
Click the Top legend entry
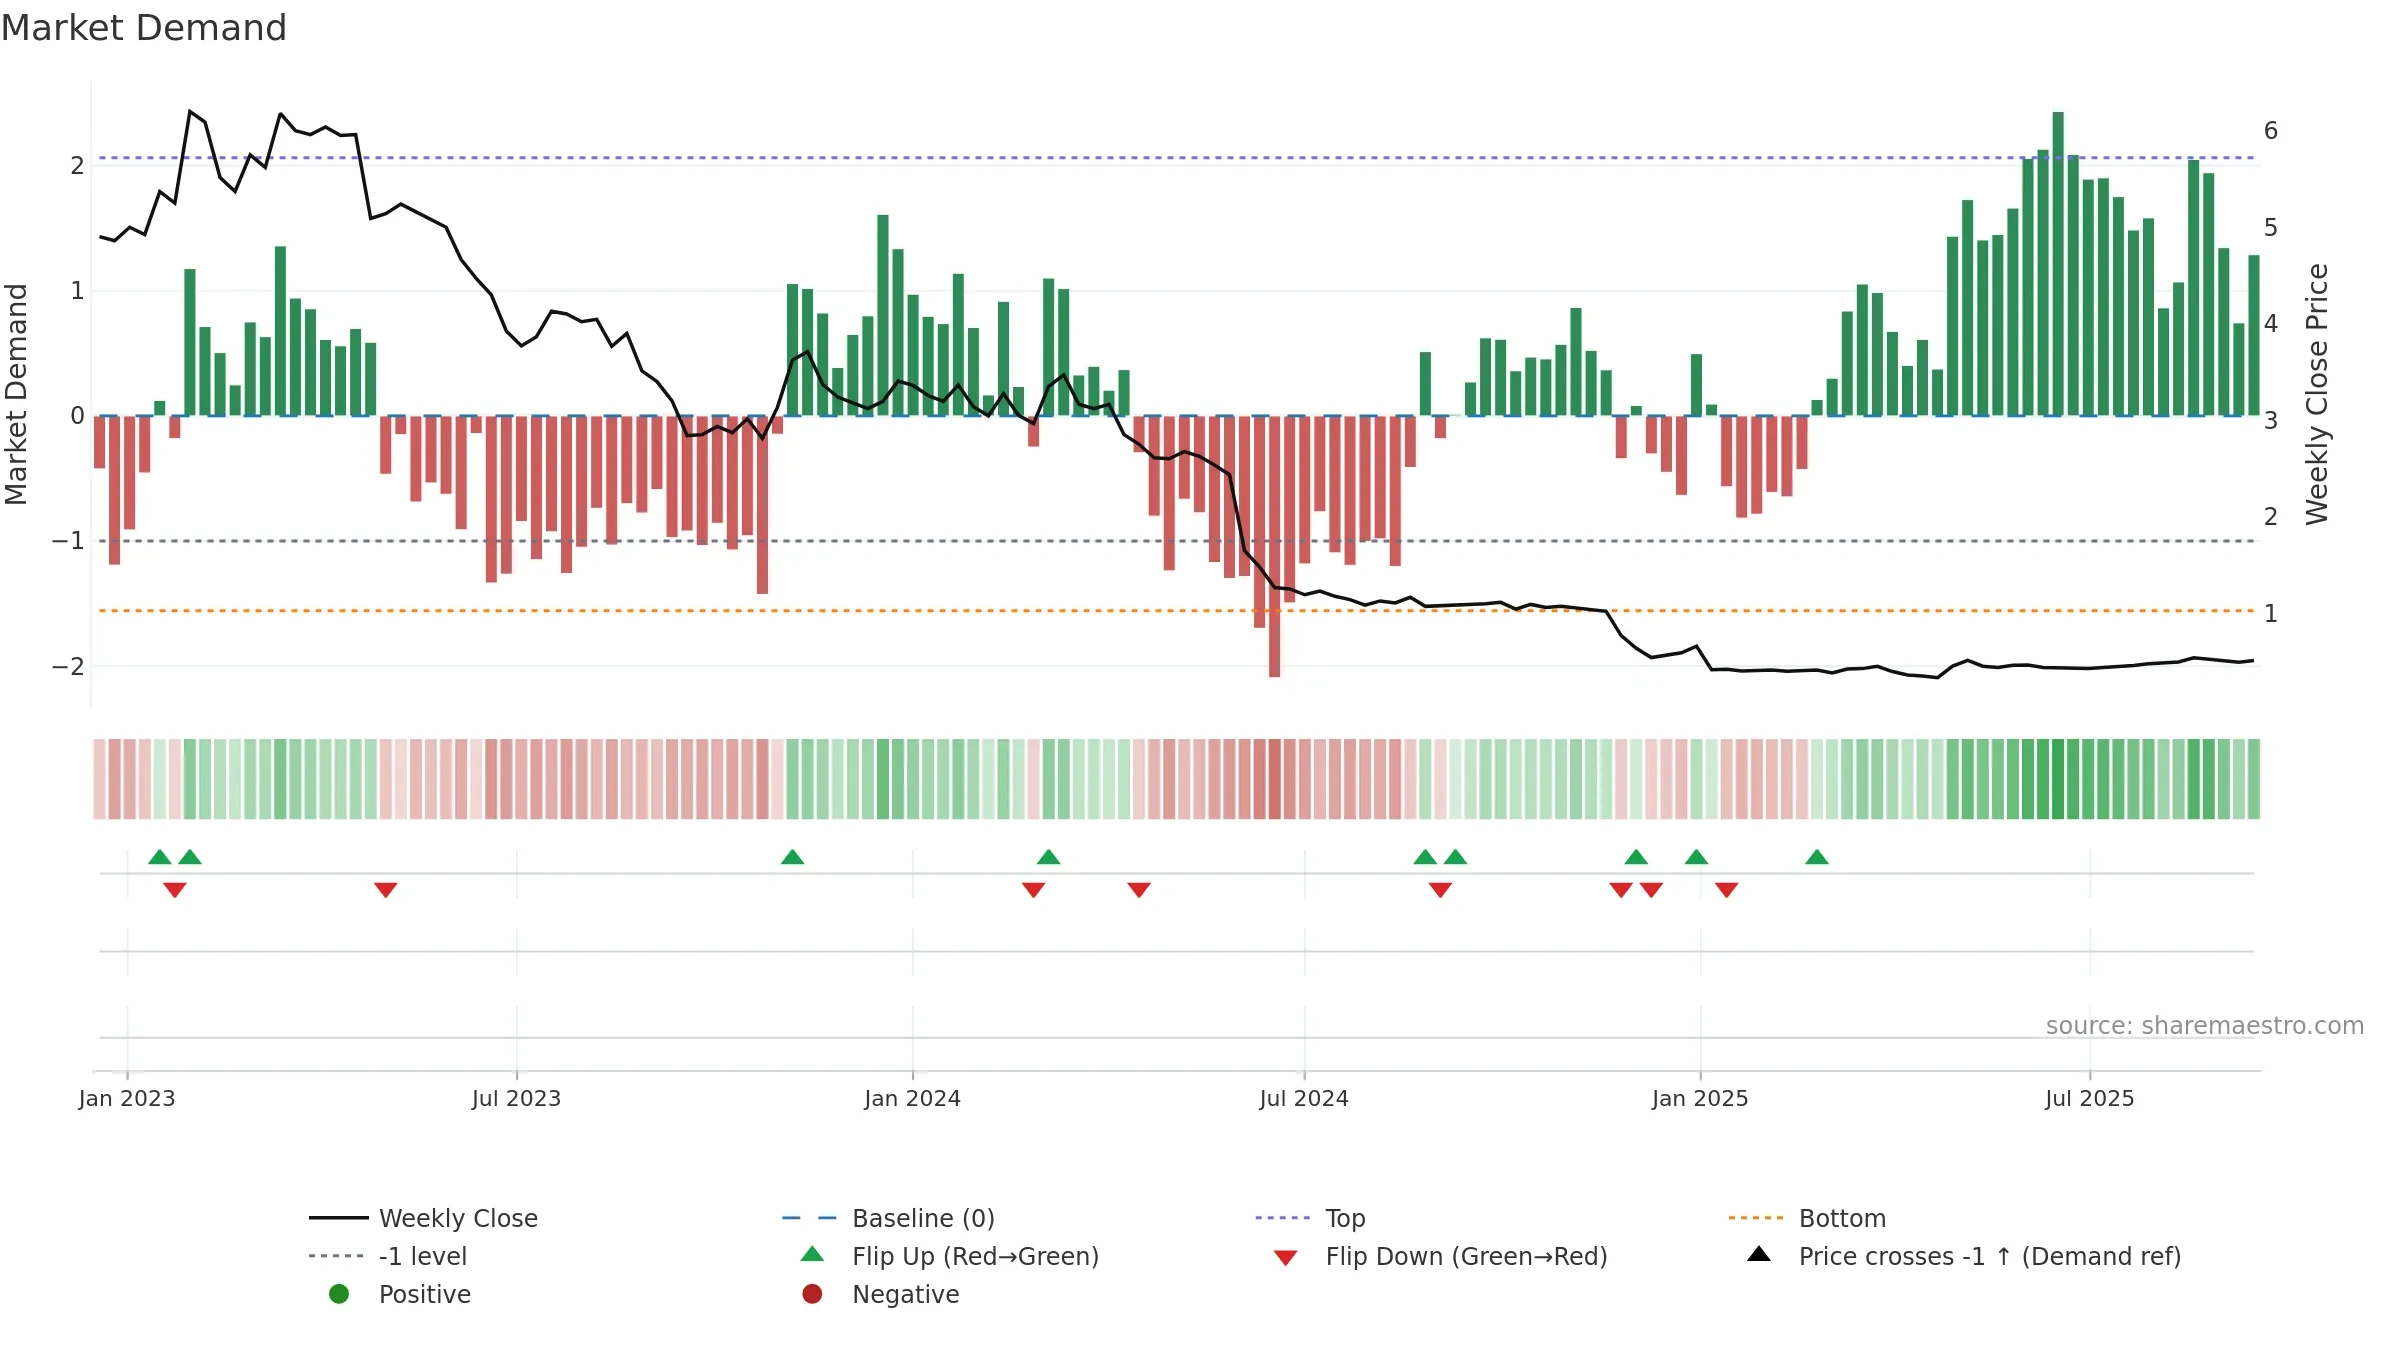(x=1310, y=1218)
